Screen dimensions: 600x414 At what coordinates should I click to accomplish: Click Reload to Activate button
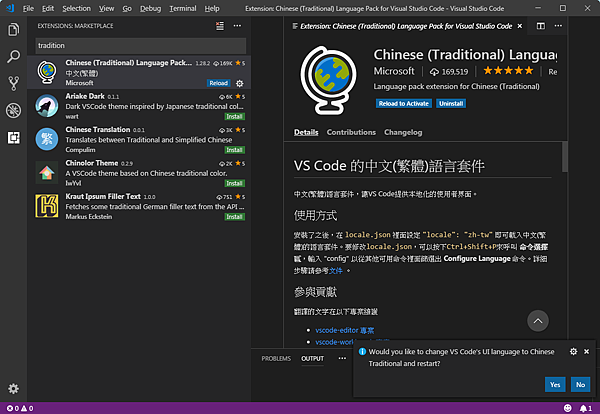(x=404, y=103)
